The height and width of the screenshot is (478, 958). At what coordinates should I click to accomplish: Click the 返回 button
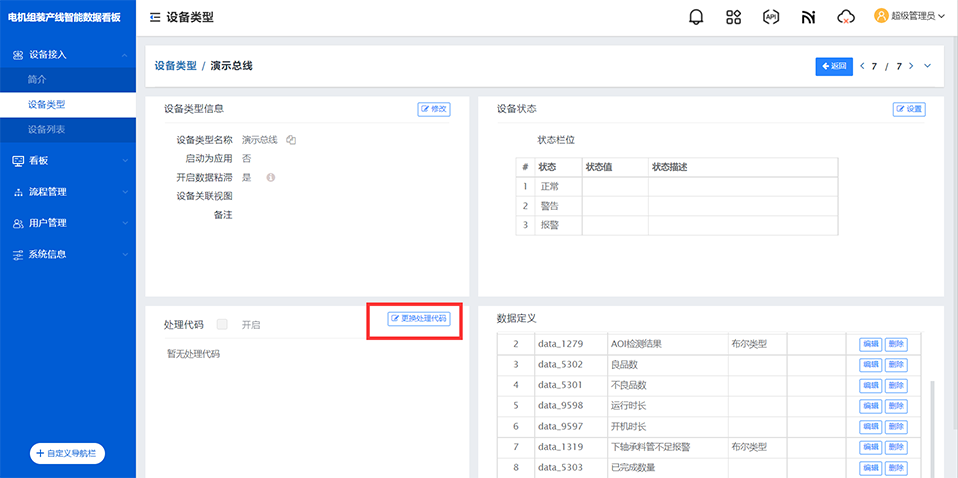coord(834,66)
